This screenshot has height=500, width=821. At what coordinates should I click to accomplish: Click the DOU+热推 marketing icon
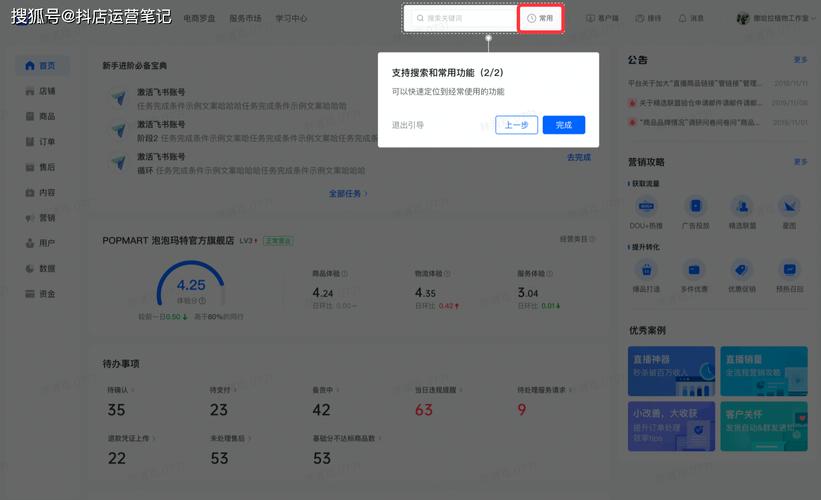pyautogui.click(x=646, y=206)
